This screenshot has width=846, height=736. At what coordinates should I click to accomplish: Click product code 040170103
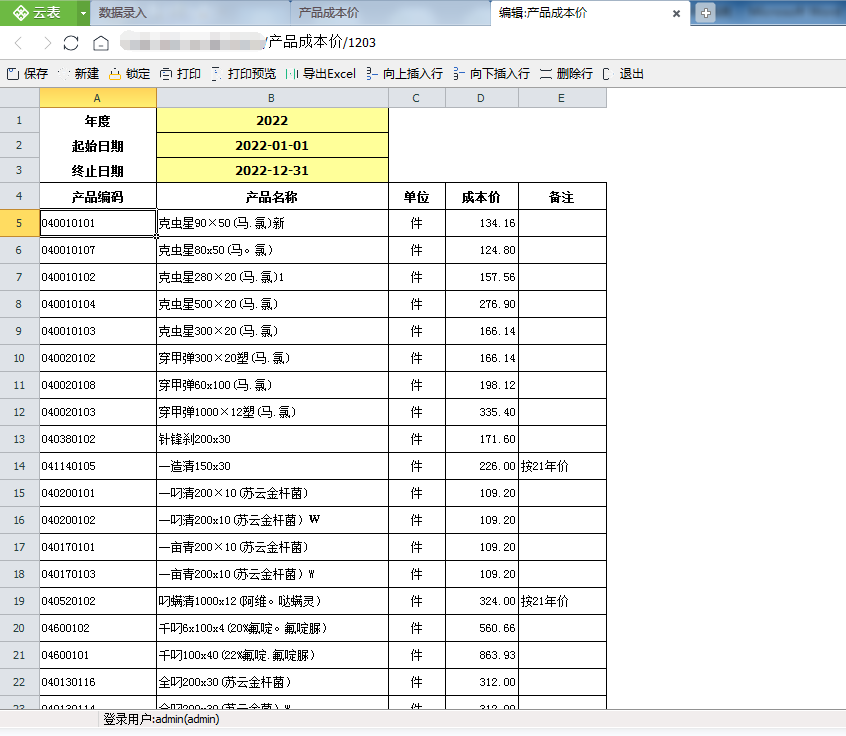(98, 574)
